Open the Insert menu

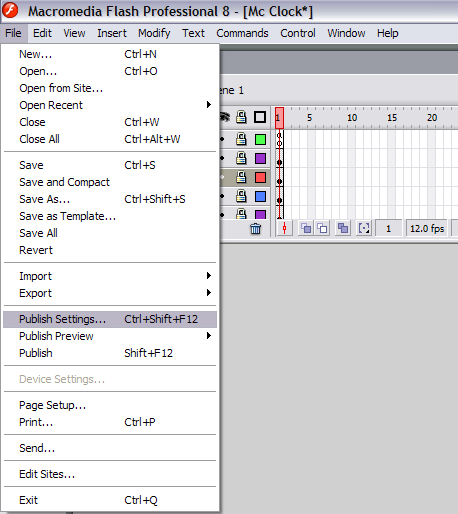click(x=112, y=33)
